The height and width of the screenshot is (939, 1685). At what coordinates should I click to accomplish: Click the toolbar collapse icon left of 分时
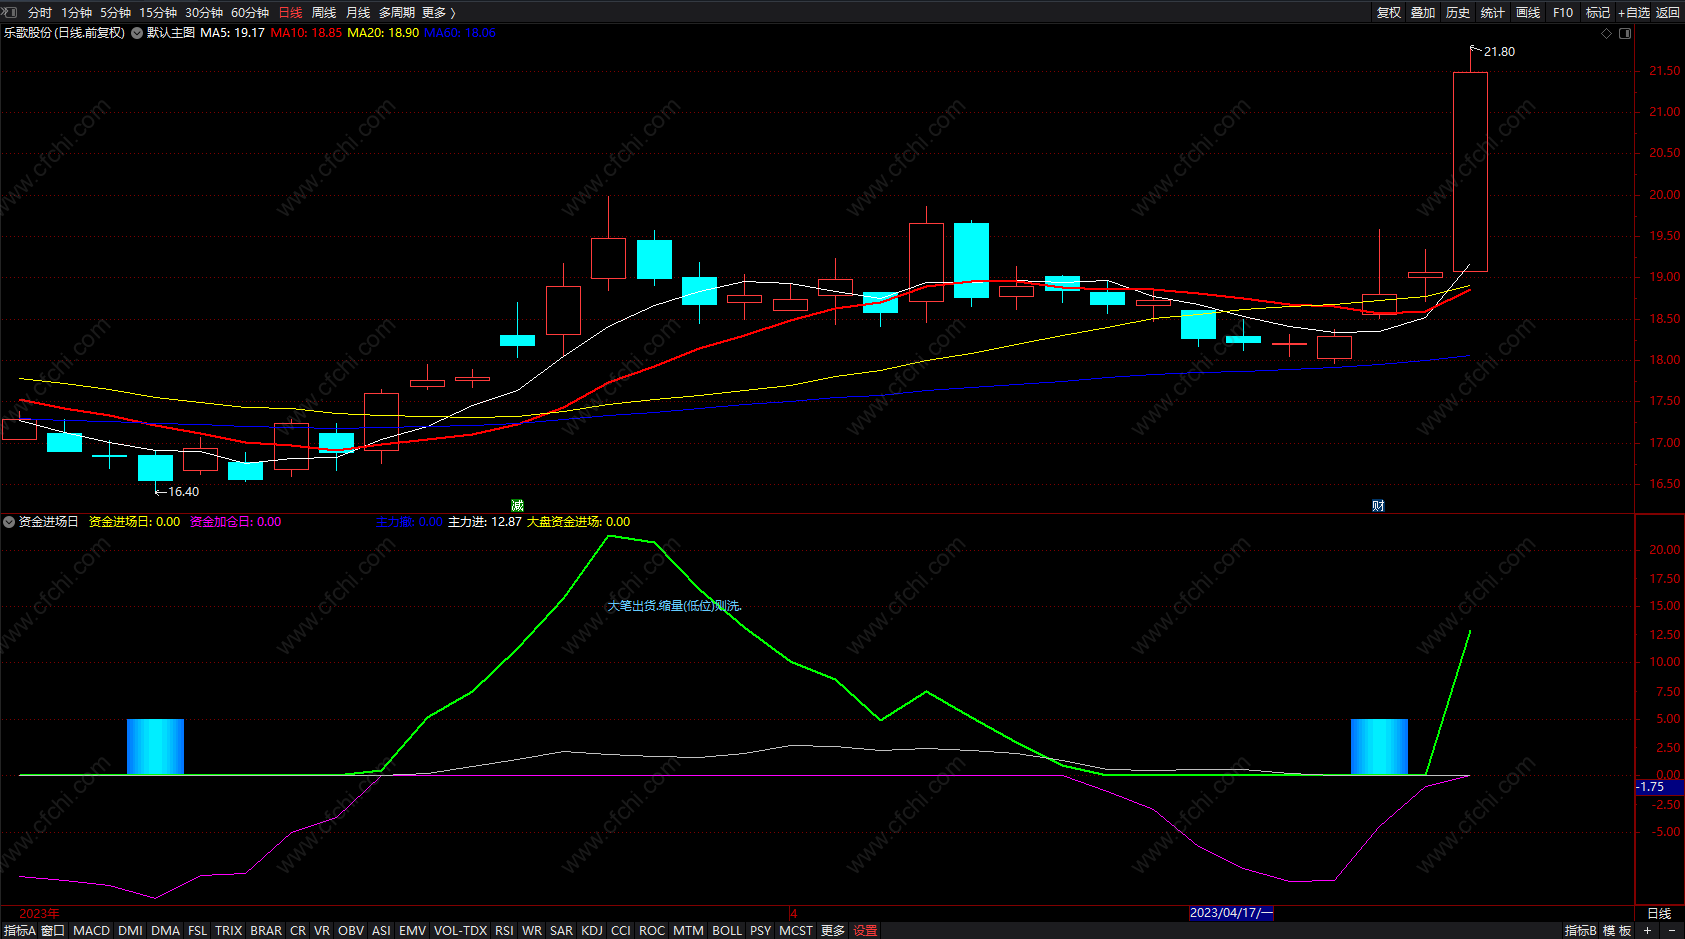coord(10,12)
